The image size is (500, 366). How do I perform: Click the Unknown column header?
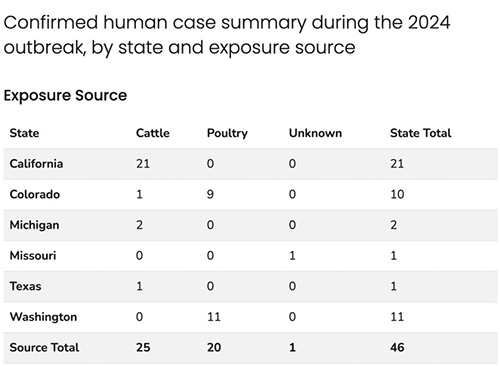(315, 133)
